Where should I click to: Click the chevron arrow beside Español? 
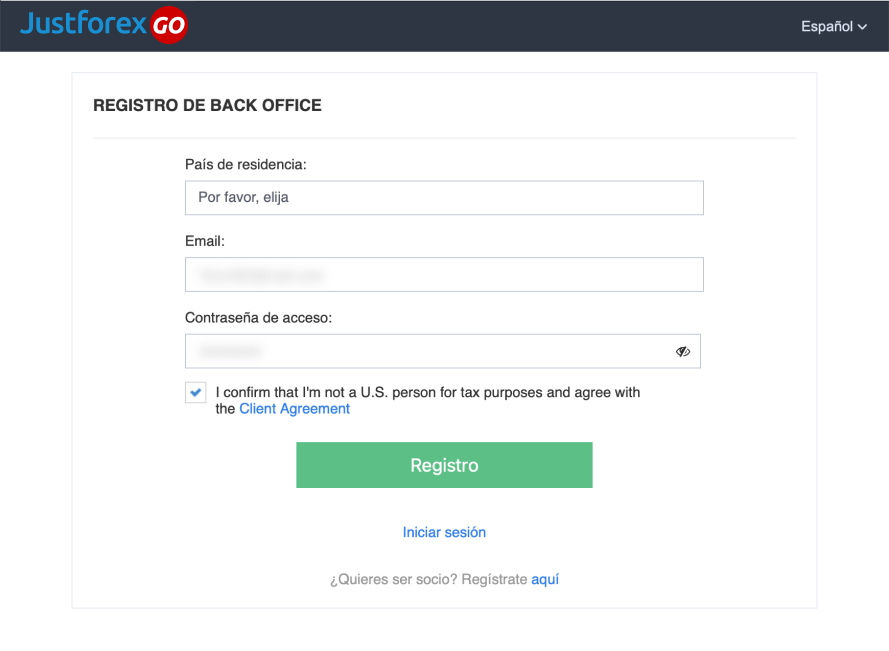862,27
